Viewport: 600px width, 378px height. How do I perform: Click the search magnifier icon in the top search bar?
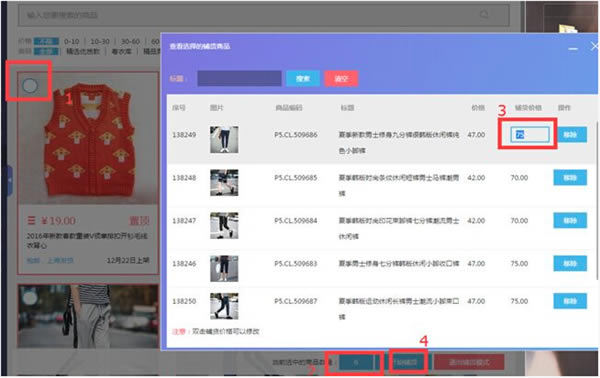pyautogui.click(x=484, y=15)
